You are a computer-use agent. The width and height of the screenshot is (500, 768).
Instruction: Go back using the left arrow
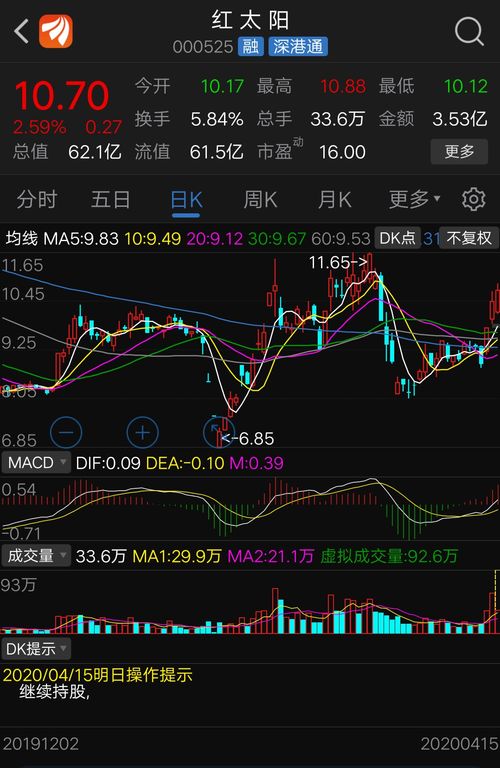pos(22,32)
